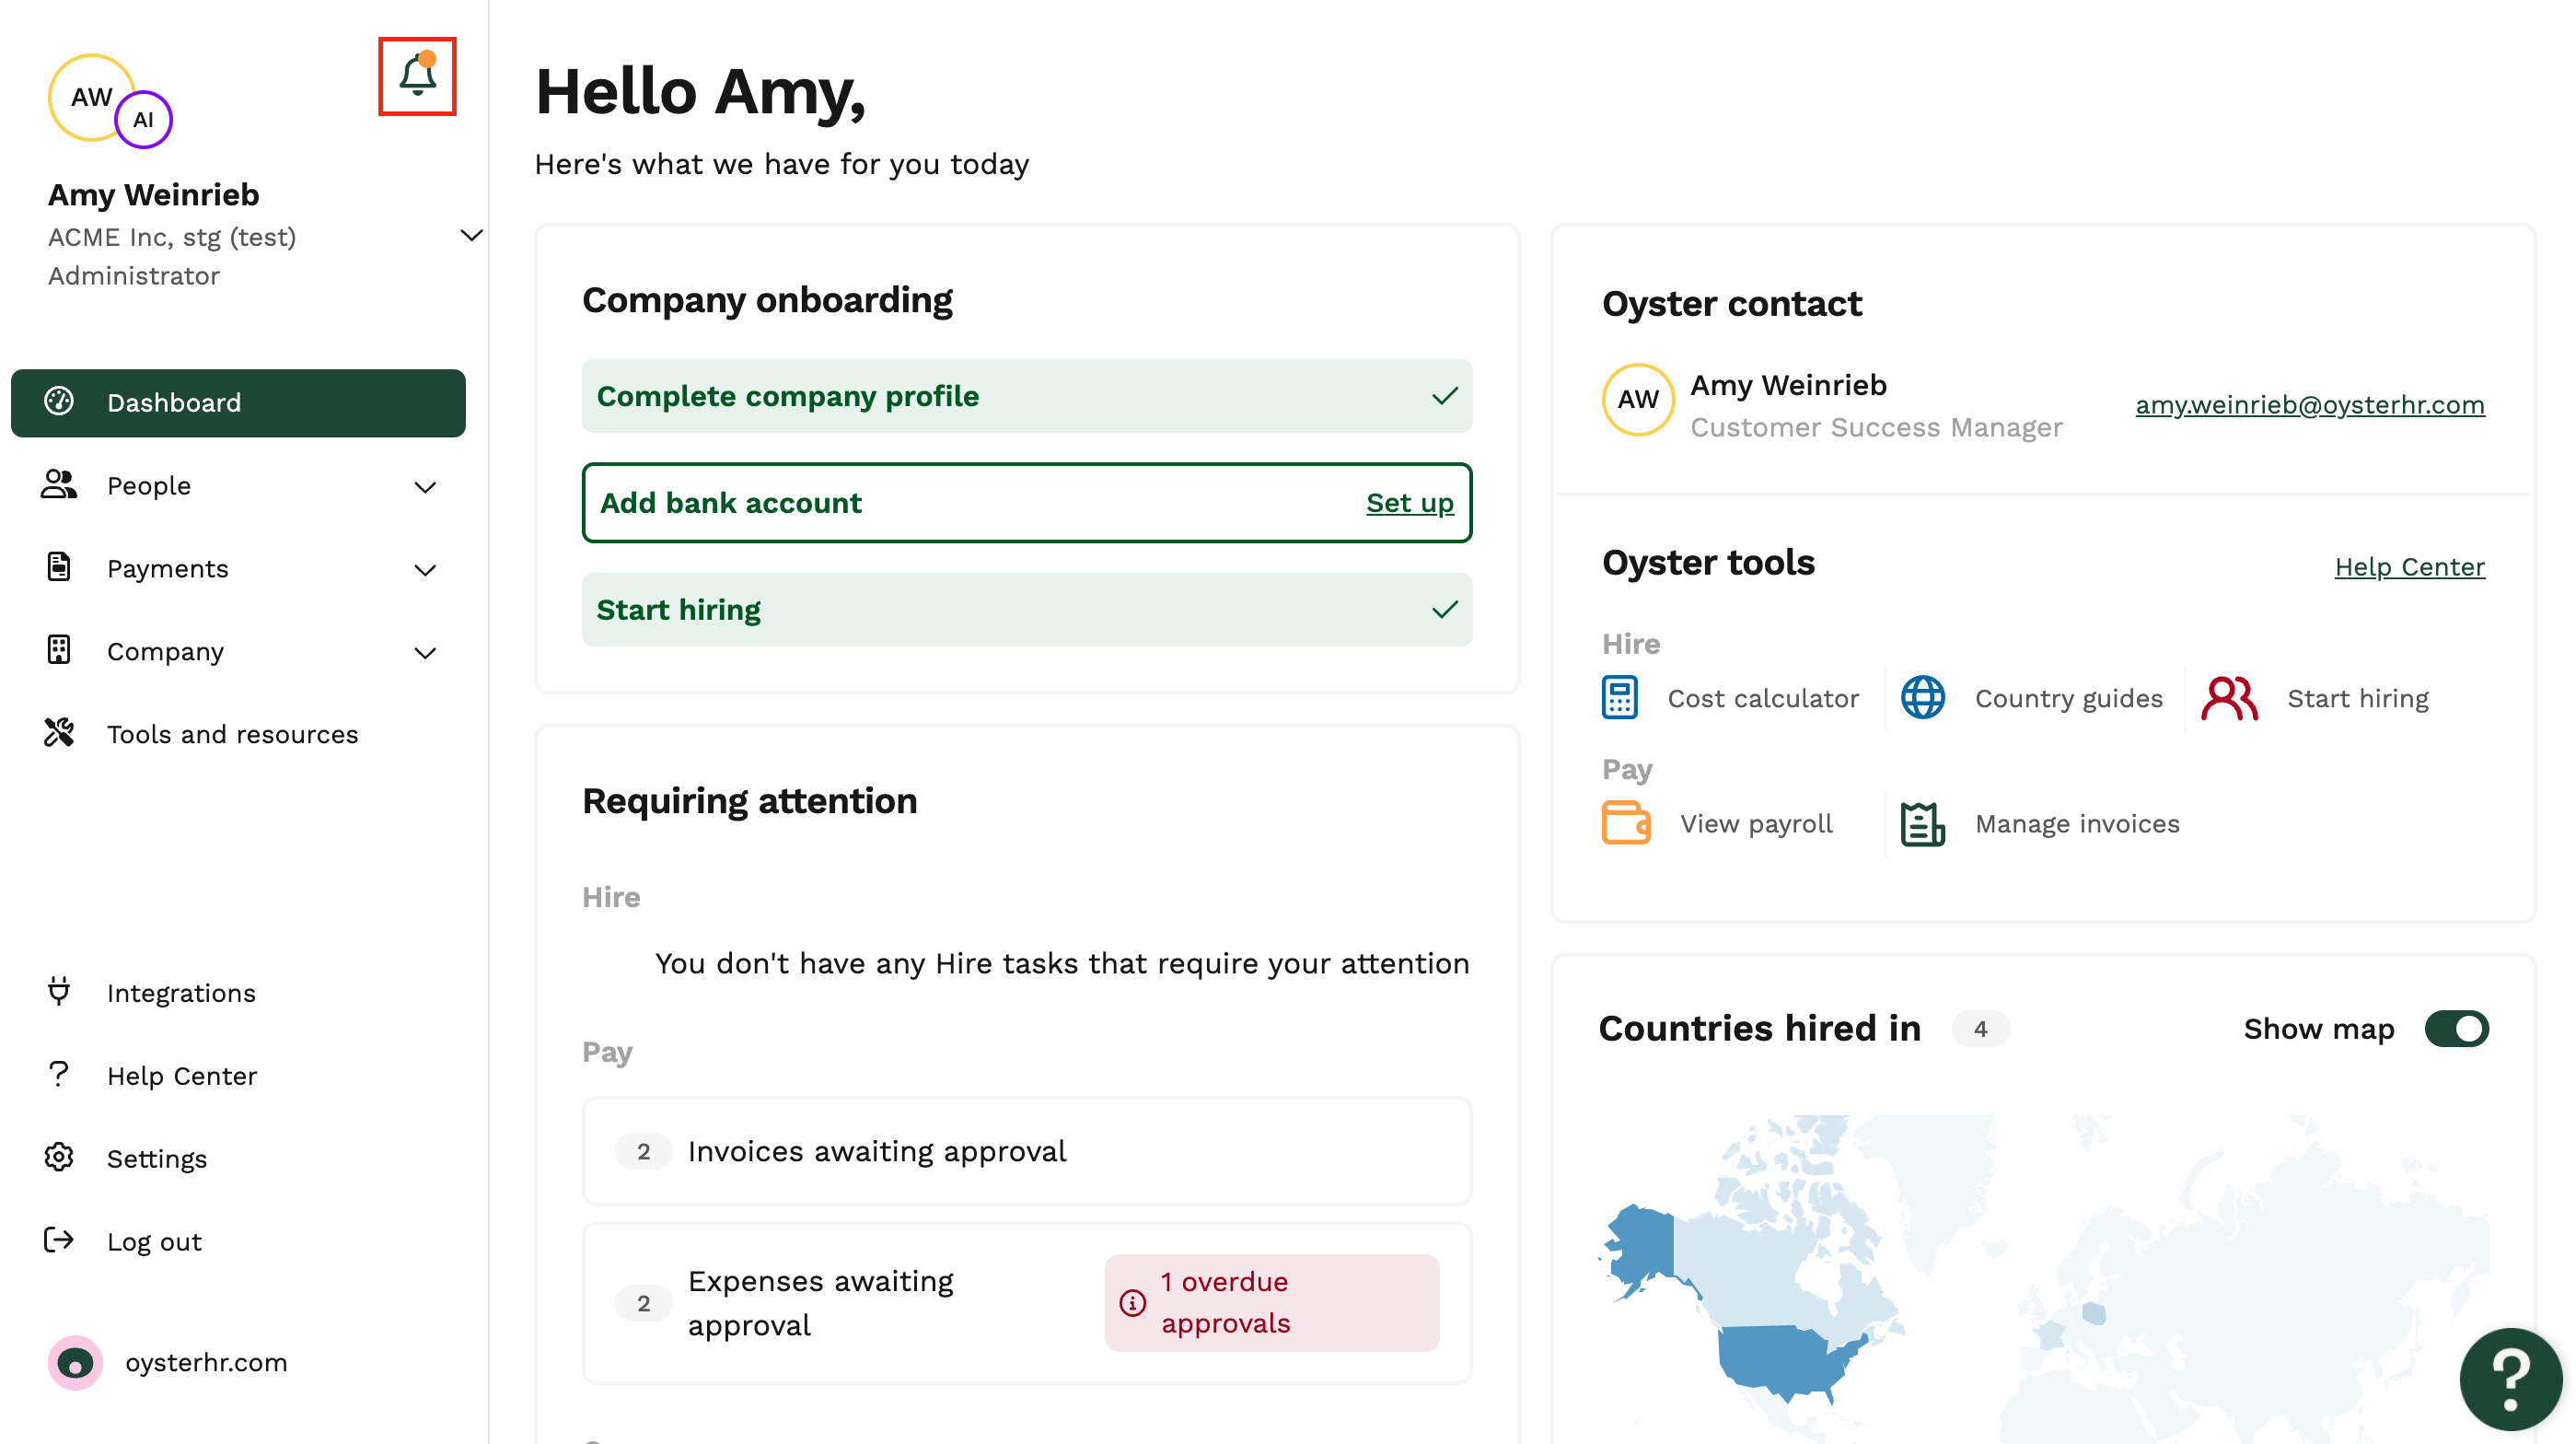2576x1444 pixels.
Task: Open Invoices awaiting approval card
Action: (x=1026, y=1150)
